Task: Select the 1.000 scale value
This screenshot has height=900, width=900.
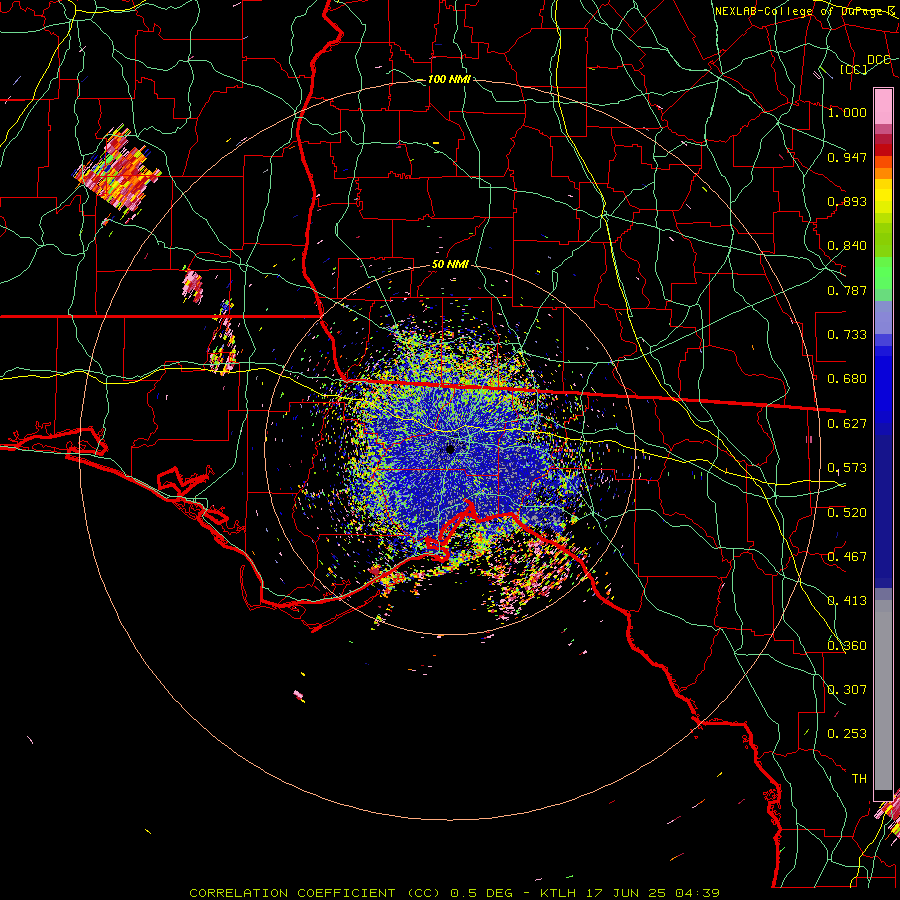Action: click(x=847, y=112)
